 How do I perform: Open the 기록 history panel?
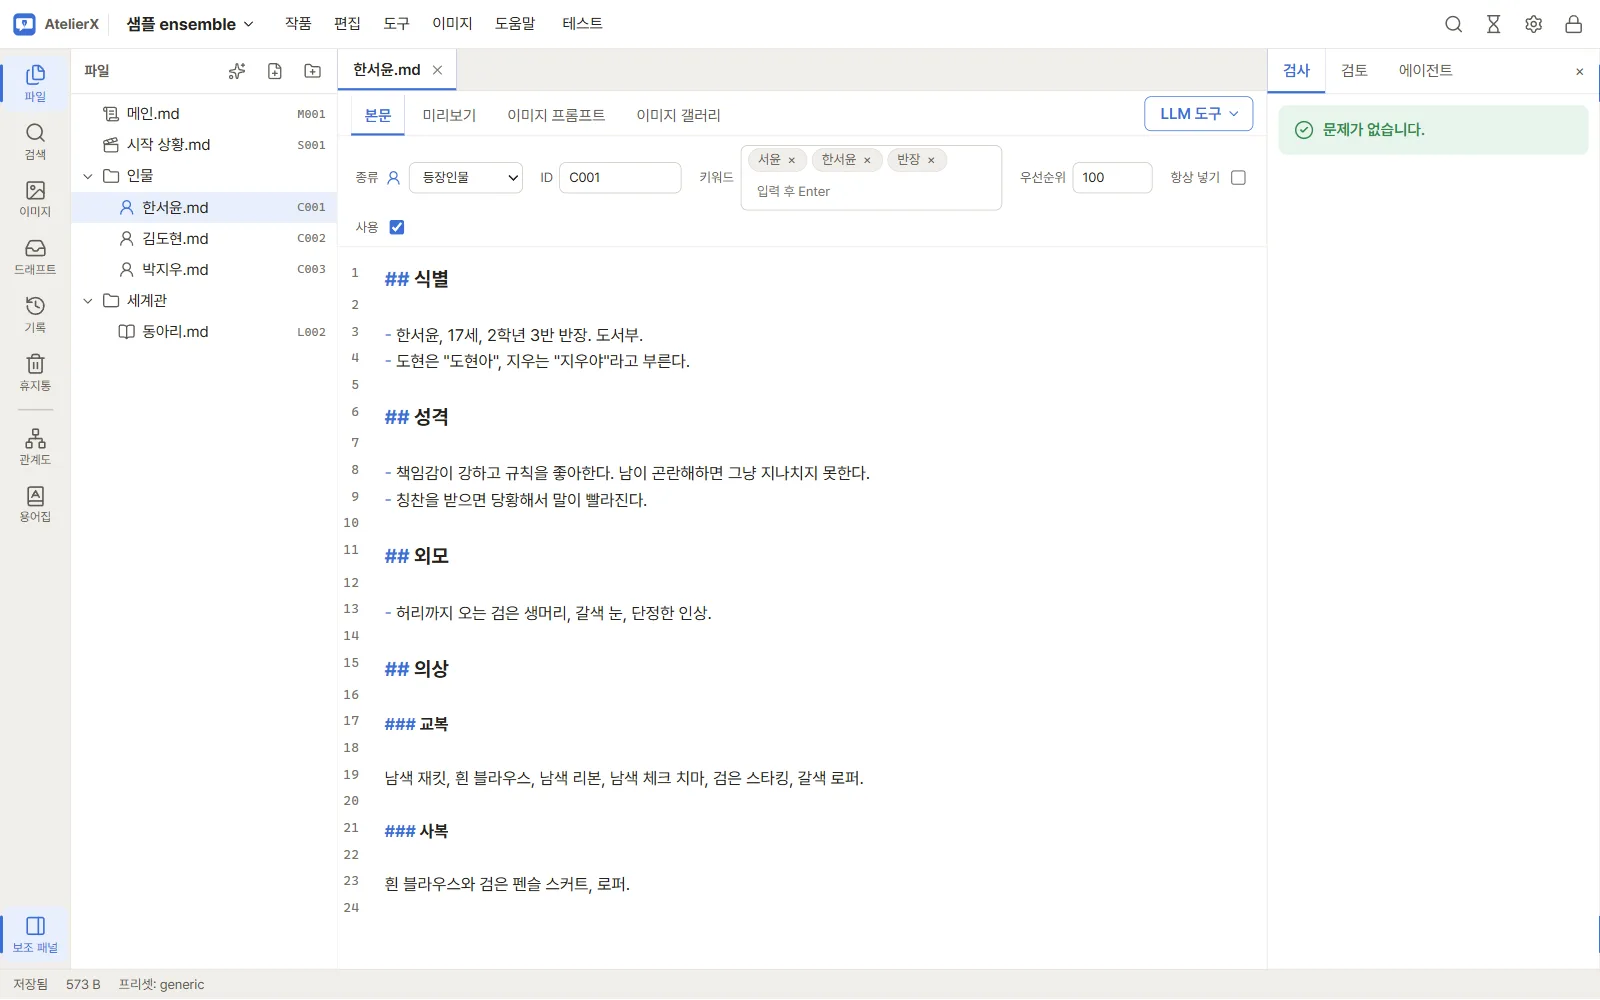(35, 315)
